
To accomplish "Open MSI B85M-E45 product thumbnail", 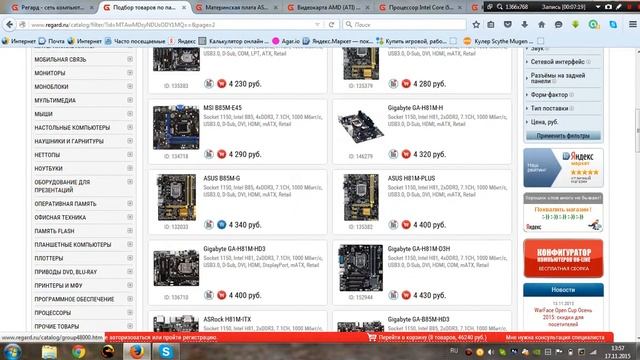I will click(176, 127).
